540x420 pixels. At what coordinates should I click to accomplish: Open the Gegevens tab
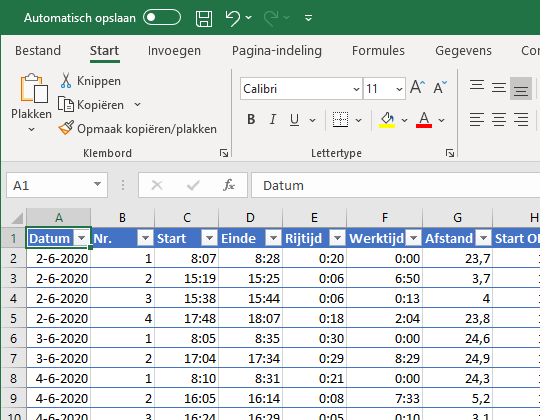[463, 51]
